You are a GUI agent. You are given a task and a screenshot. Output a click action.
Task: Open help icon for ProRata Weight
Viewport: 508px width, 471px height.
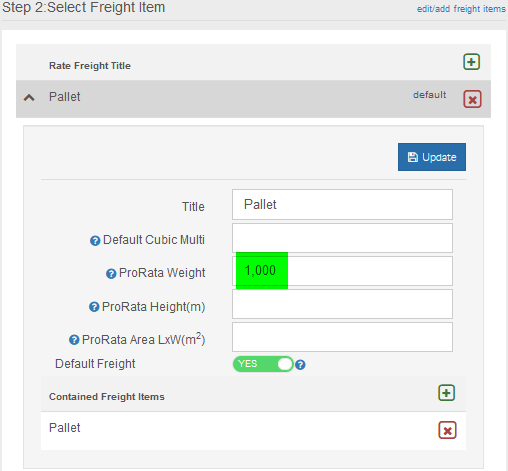tap(111, 274)
